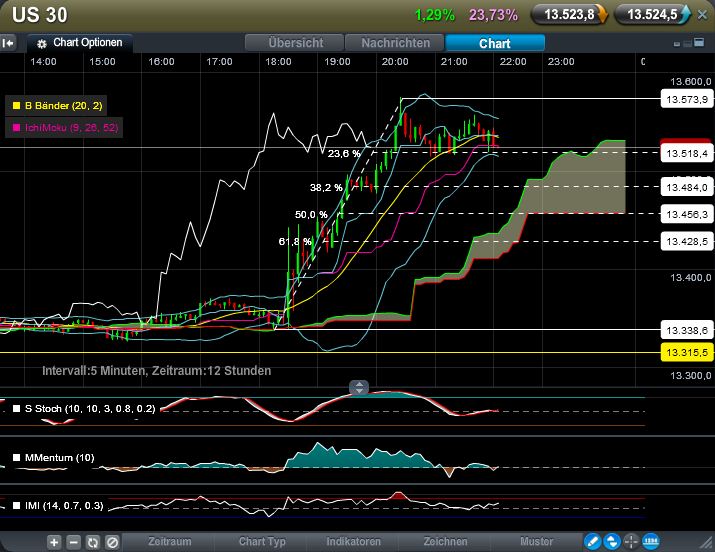Screen dimensions: 715x552
Task: Click the Intervall:5 Minuten, Zeitraum:12 Stunden text
Action: (156, 371)
